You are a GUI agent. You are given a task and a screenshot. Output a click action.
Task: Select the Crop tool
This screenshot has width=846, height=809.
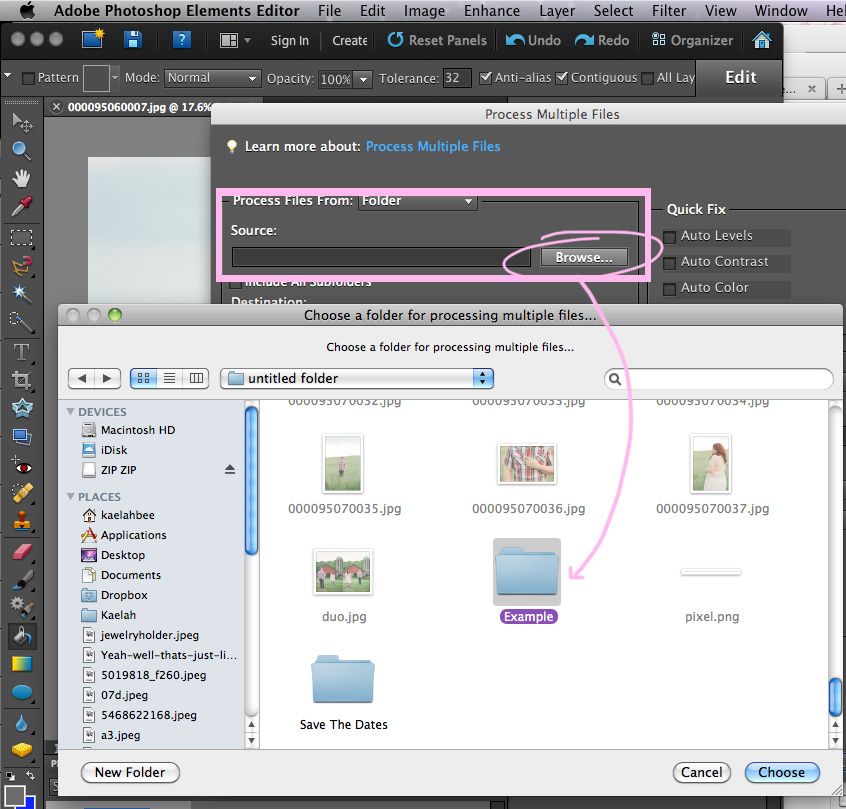click(x=22, y=380)
